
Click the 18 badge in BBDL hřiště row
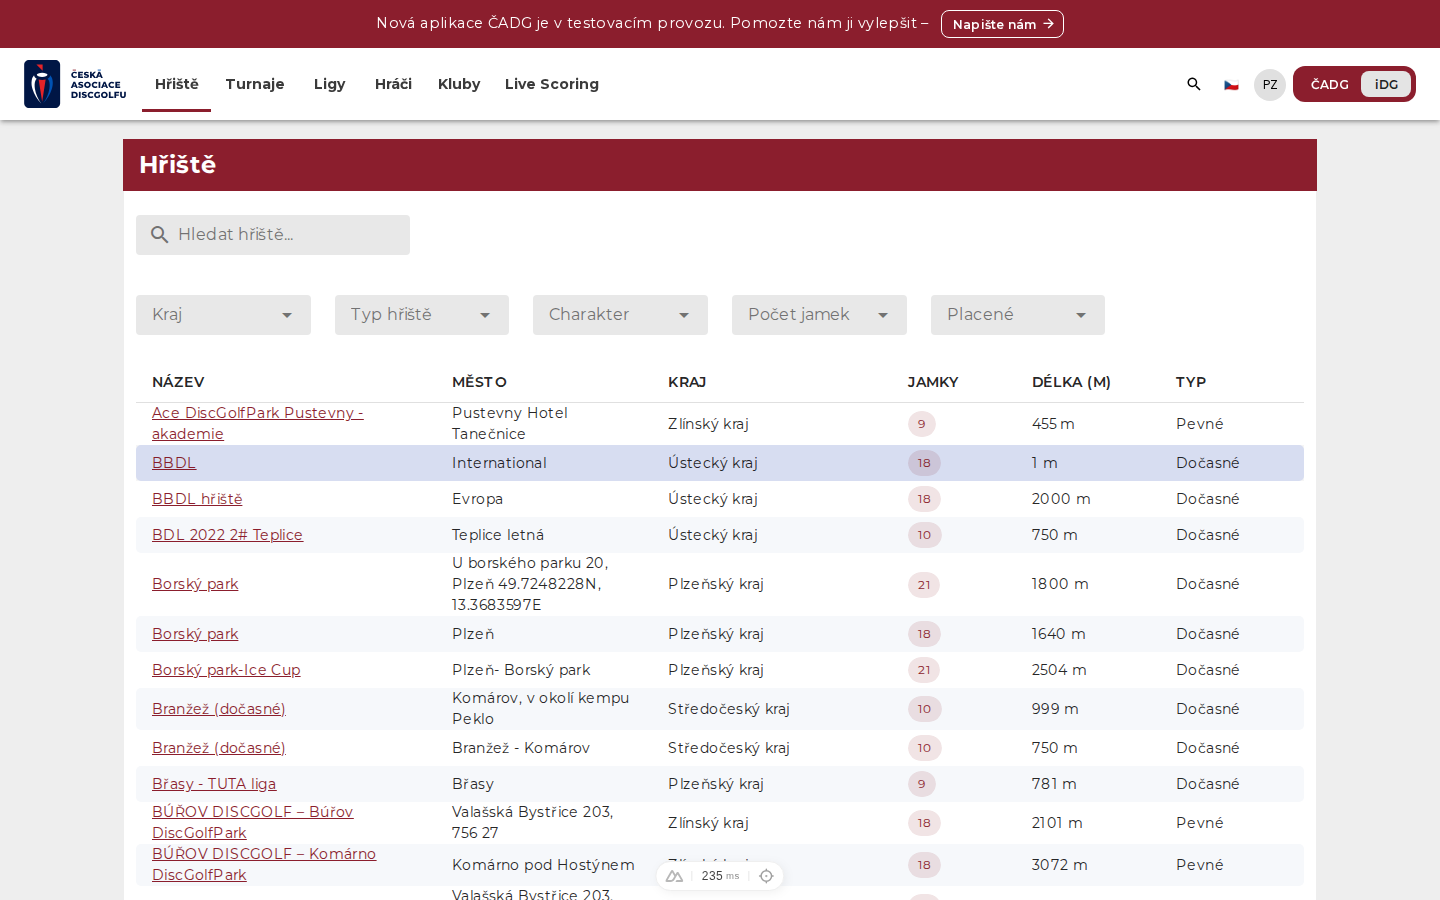click(924, 499)
